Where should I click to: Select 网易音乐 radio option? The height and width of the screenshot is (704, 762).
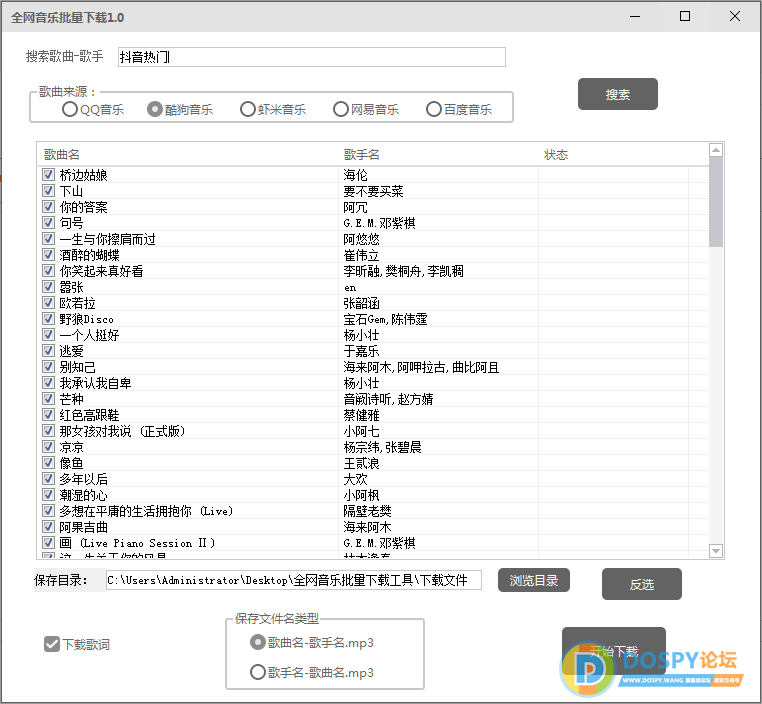pos(341,109)
